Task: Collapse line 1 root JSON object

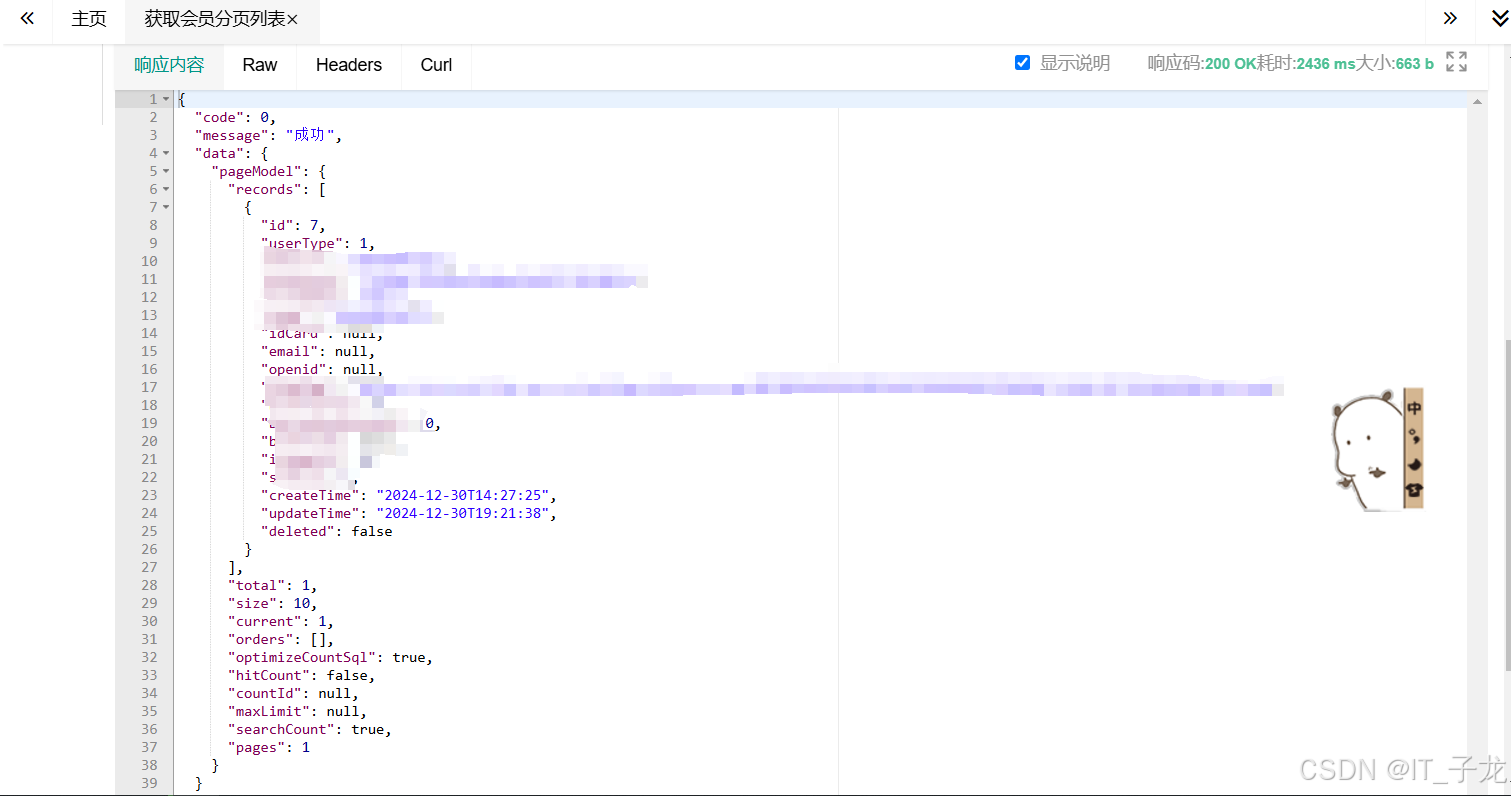Action: coord(166,99)
